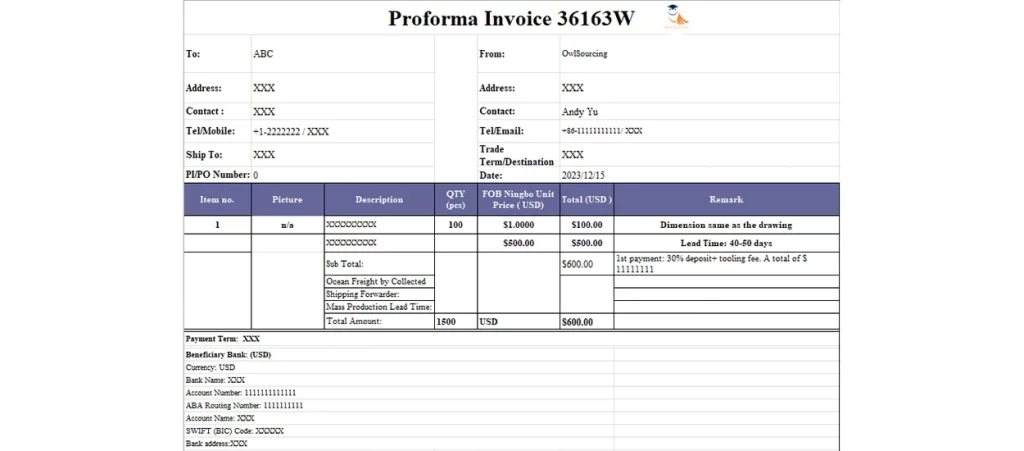Screen dimensions: 1024x451
Task: Select the Remark column header
Action: (726, 200)
